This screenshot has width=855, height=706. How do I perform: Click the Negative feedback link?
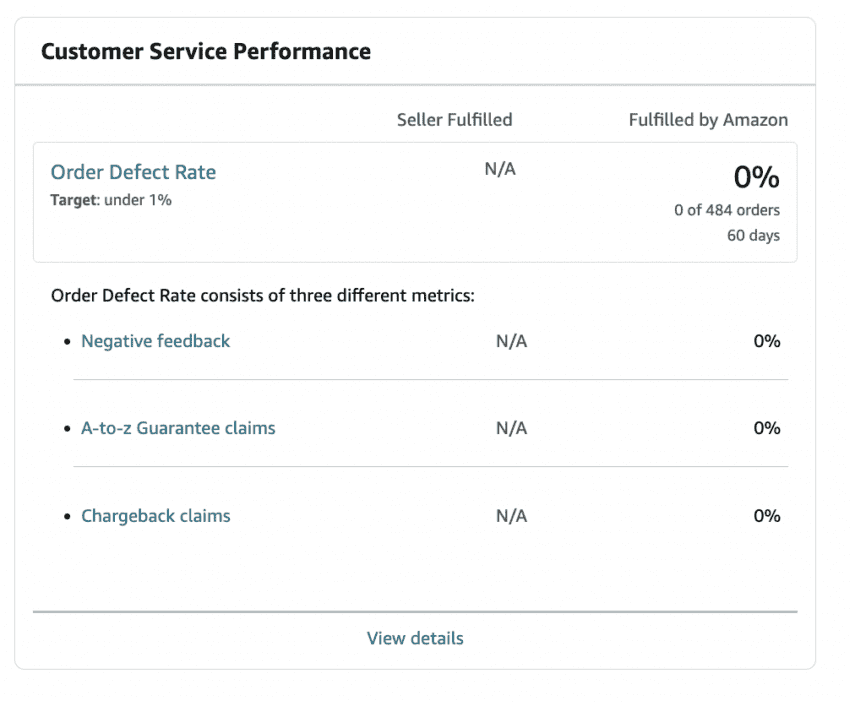click(155, 341)
